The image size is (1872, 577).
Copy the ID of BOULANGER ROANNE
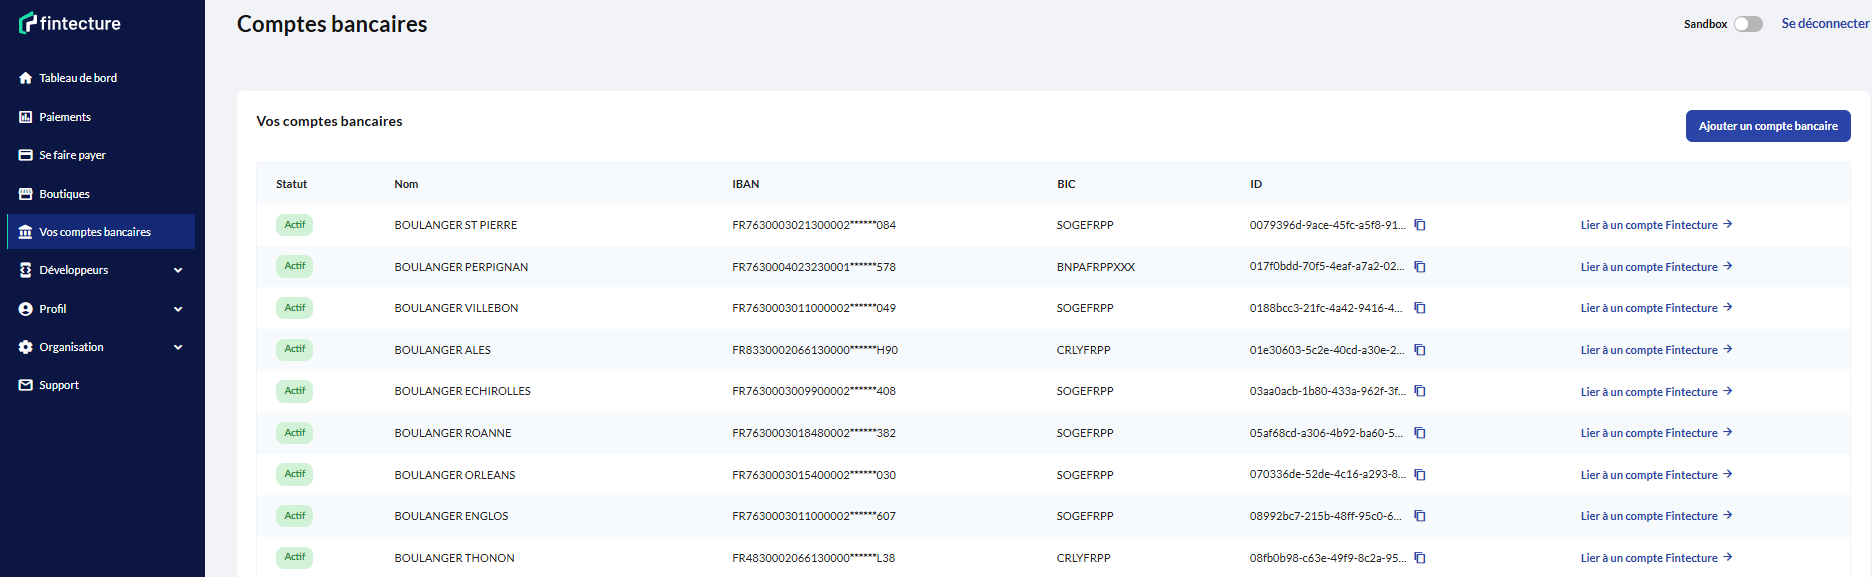tap(1419, 433)
